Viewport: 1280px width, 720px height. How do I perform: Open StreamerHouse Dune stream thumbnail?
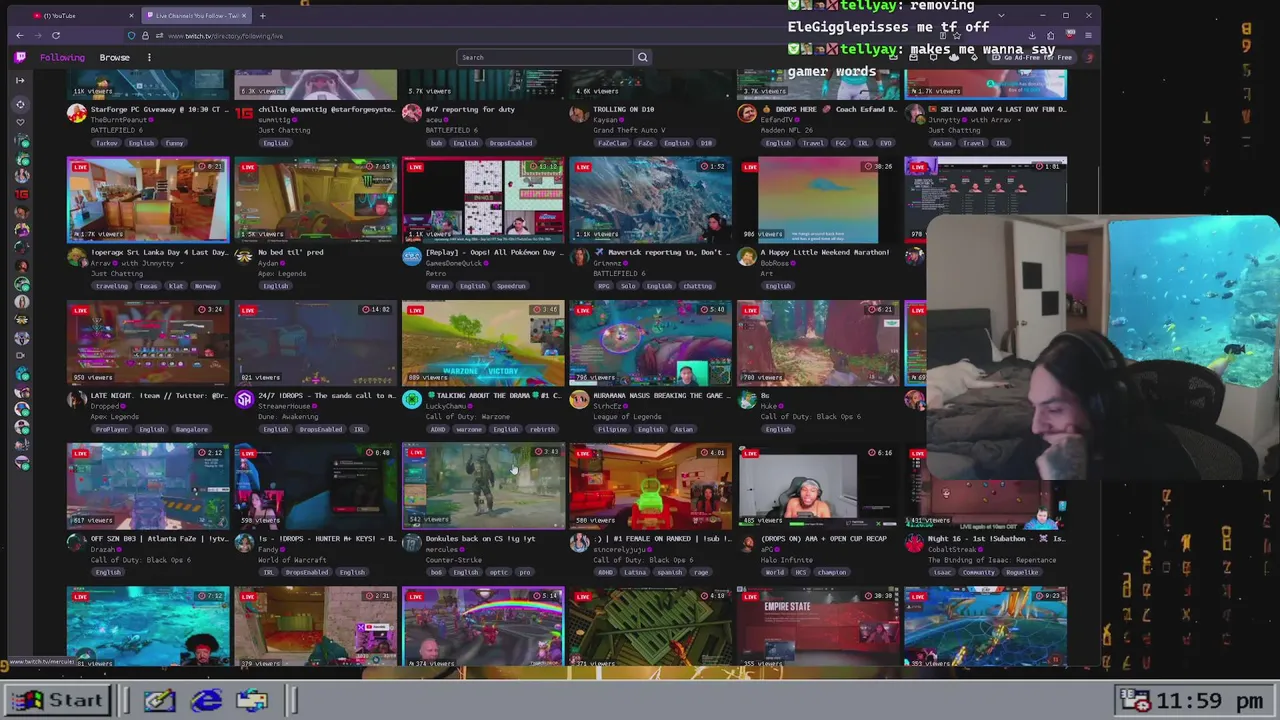point(315,342)
